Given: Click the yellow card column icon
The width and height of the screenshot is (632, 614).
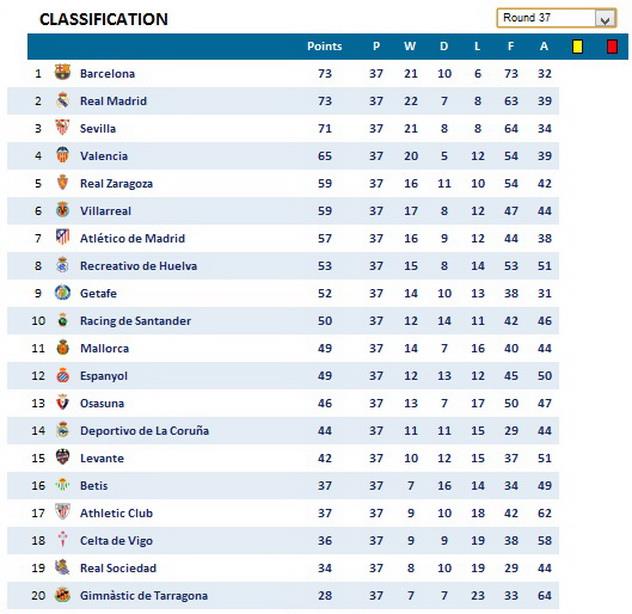Looking at the screenshot, I should tap(577, 46).
